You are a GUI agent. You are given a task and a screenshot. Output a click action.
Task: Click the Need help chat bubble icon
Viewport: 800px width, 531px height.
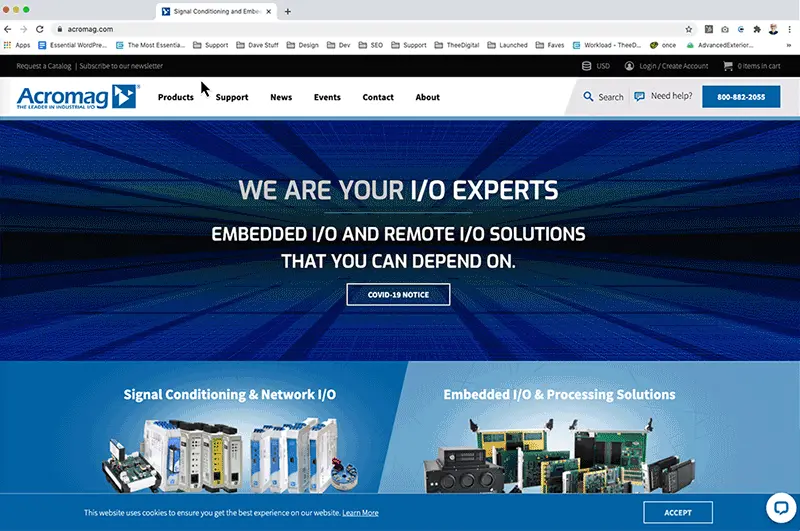click(639, 96)
